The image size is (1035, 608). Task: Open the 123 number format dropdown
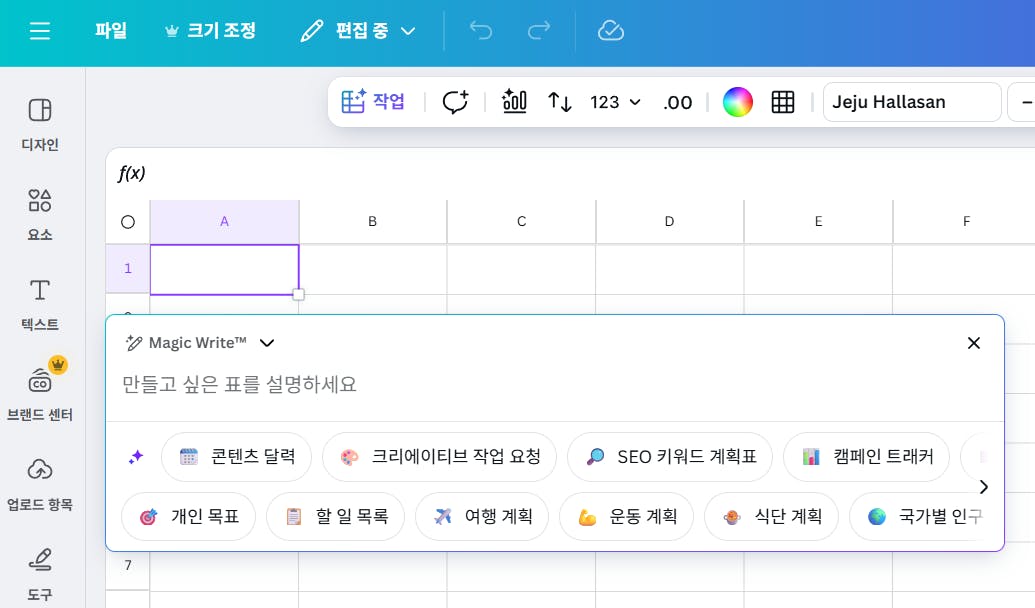click(614, 101)
